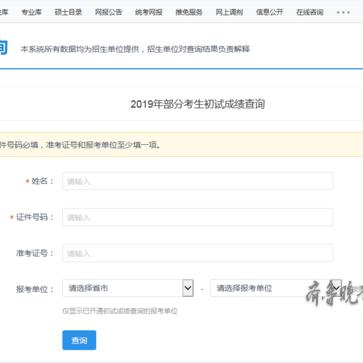Screen dimensions: 363x363
Task: Open 在线咨询 in the navigation bar
Action: point(310,12)
